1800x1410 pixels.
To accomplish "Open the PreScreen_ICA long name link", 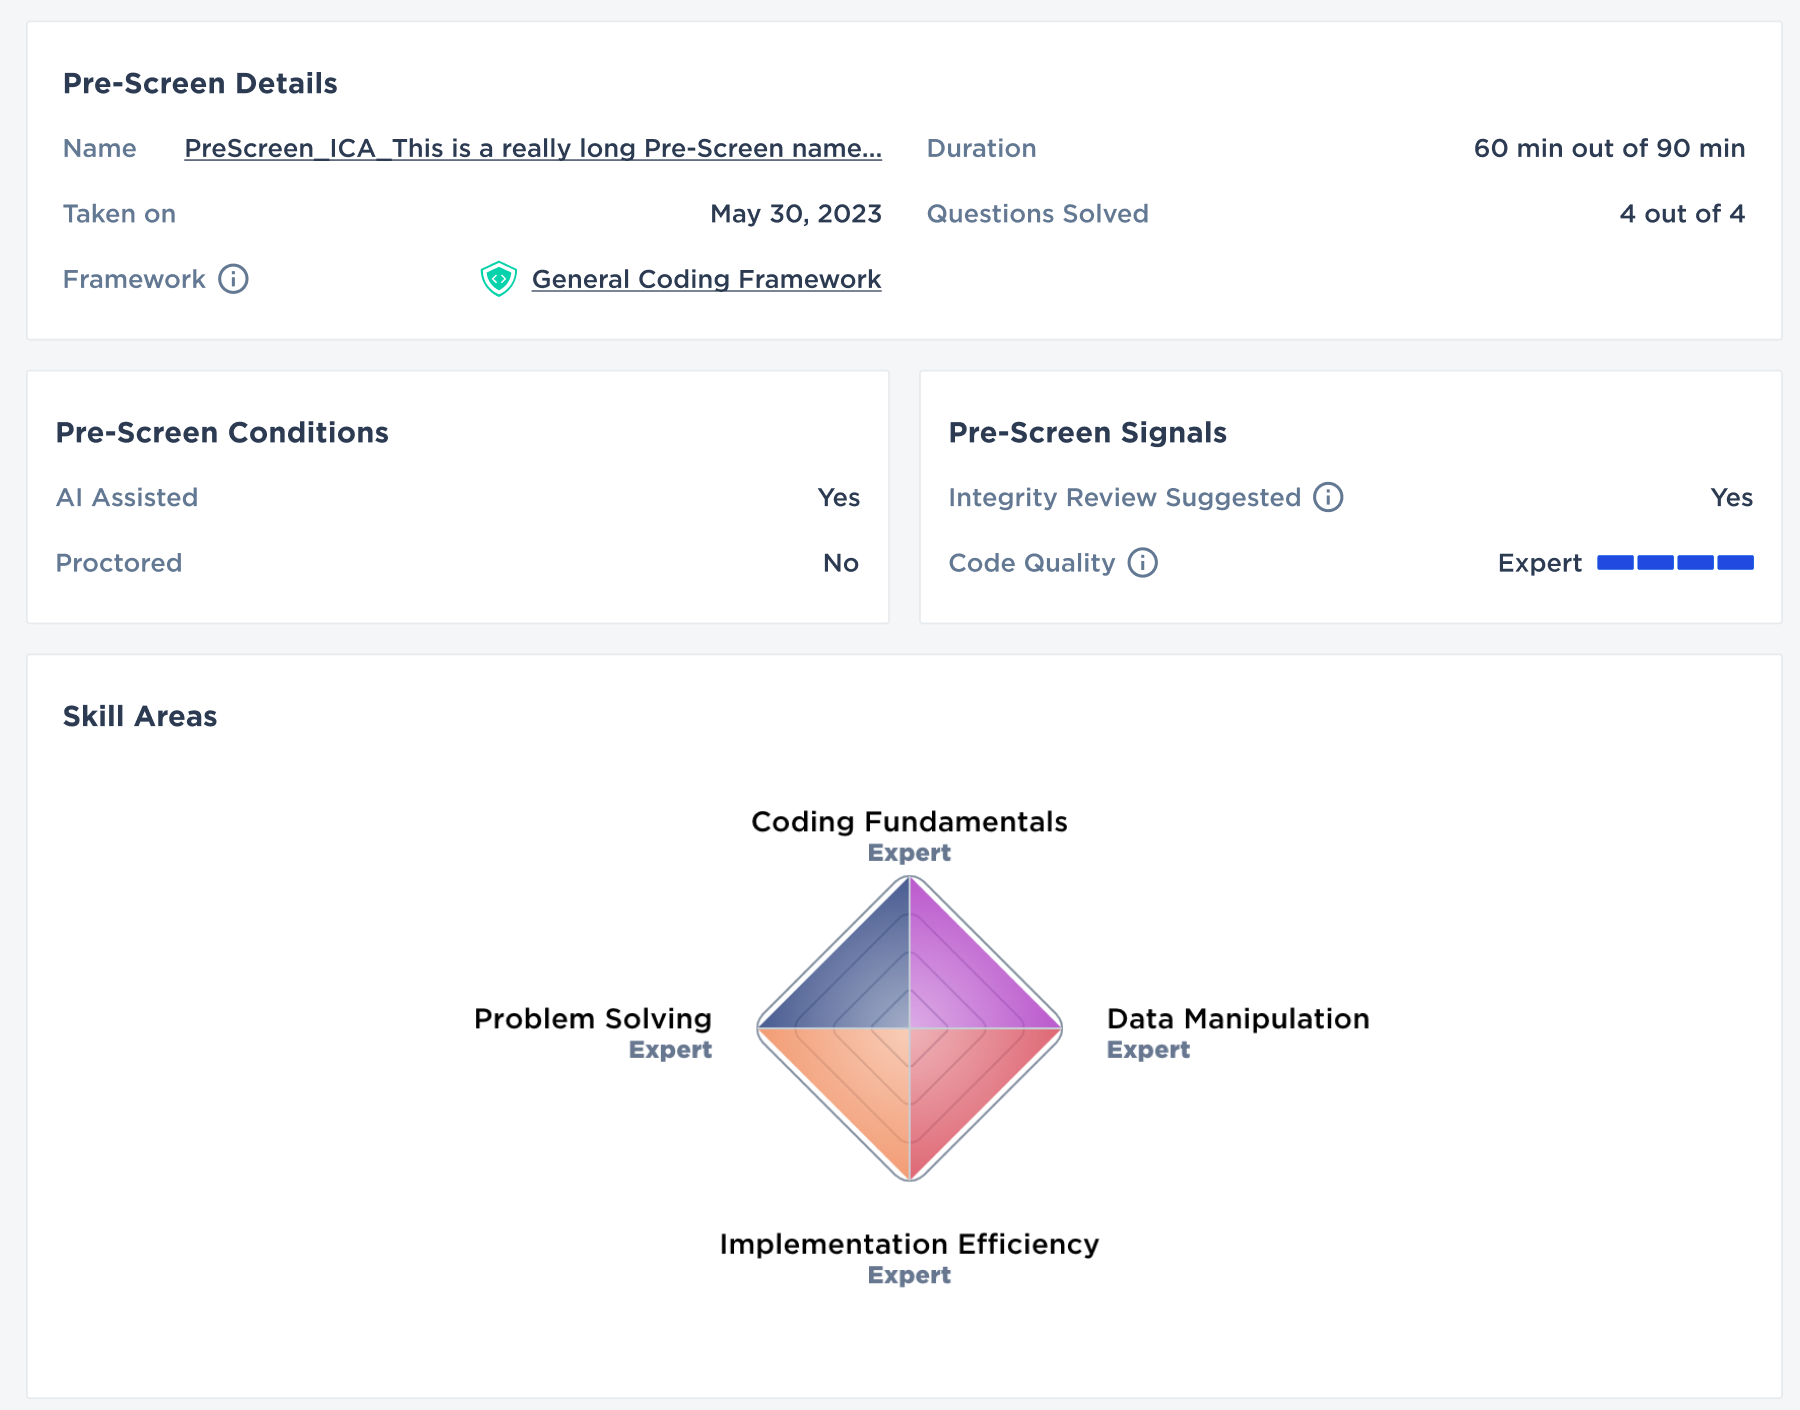I will (x=533, y=148).
